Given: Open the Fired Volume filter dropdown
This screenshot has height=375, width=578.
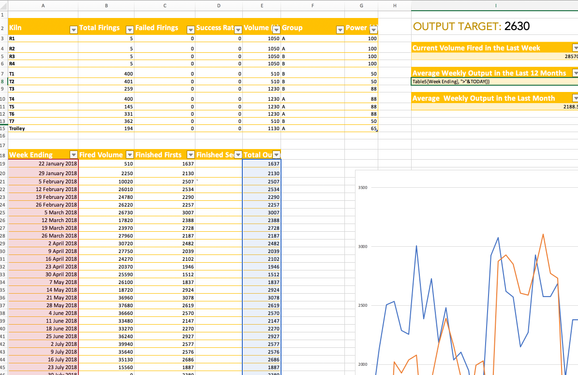Looking at the screenshot, I should [x=129, y=155].
